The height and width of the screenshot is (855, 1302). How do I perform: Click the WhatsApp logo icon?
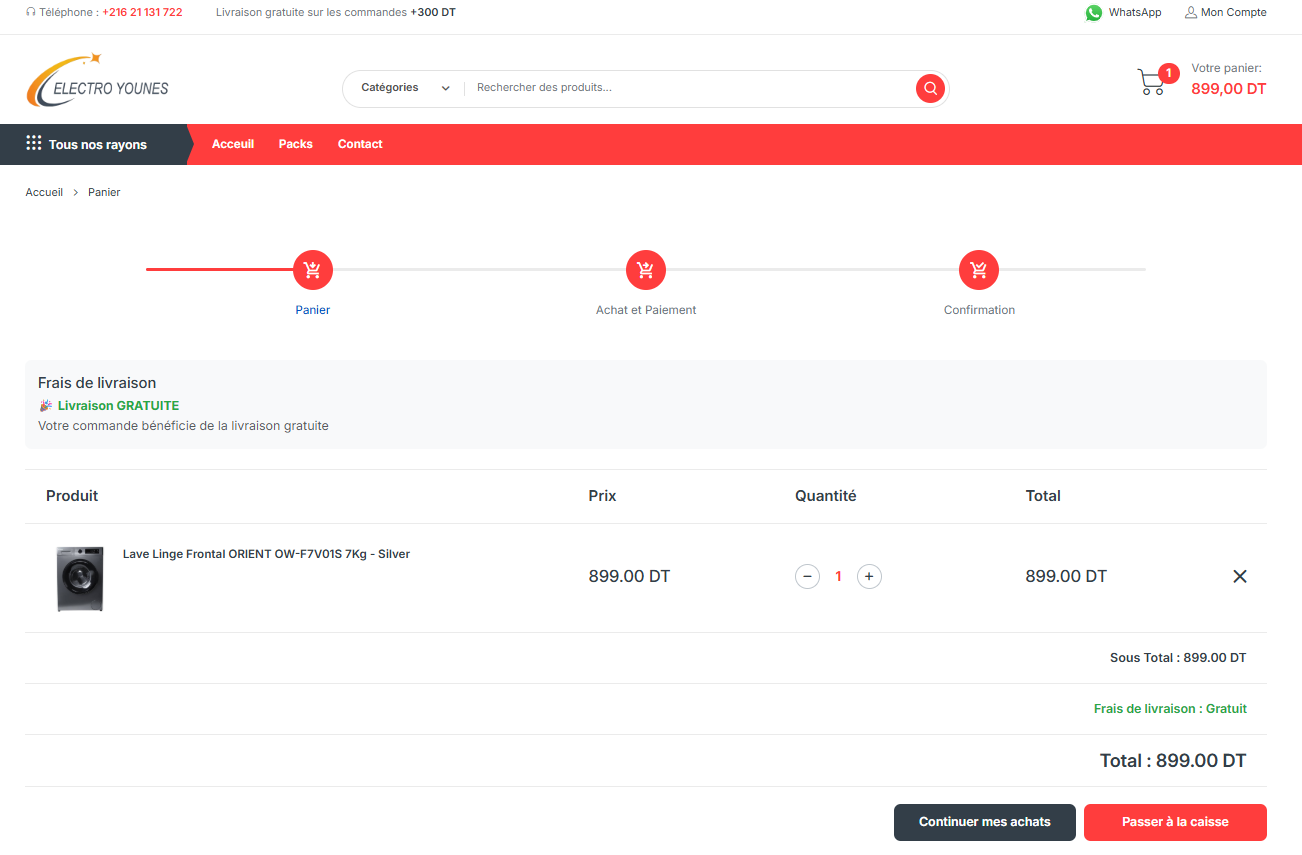(1094, 13)
